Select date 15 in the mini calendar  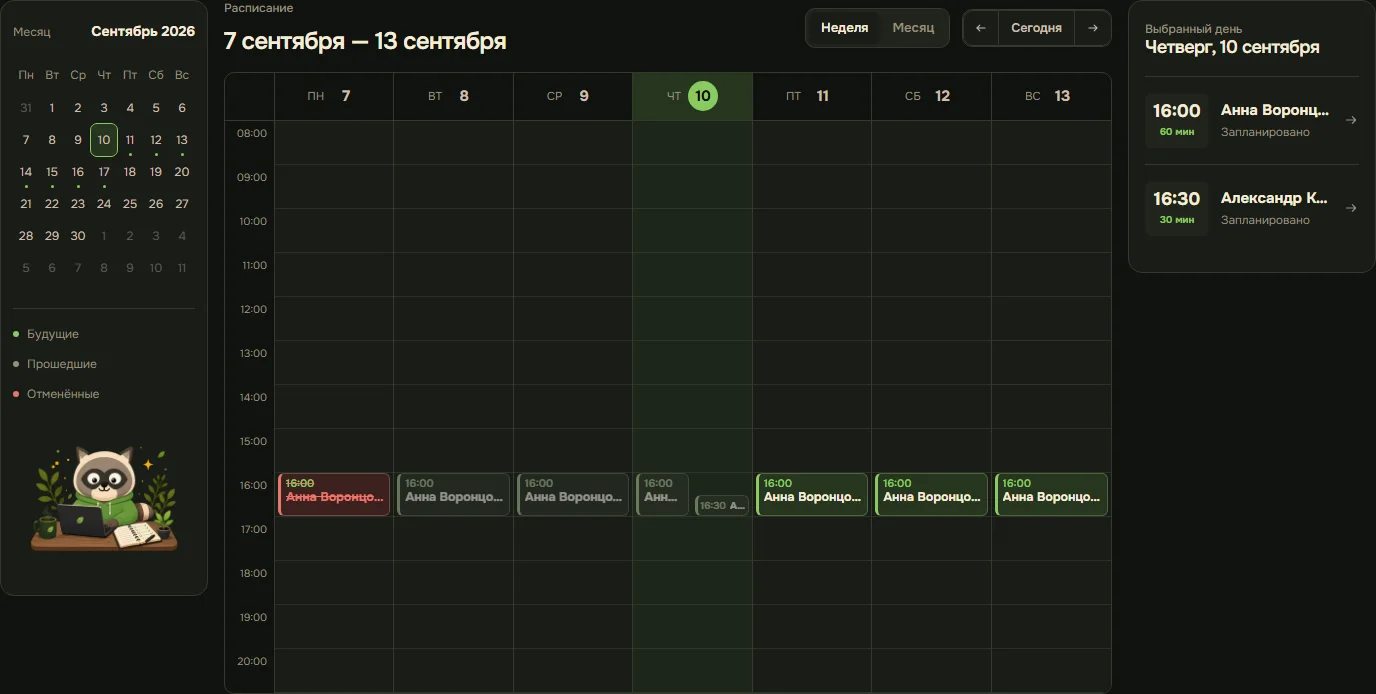point(52,172)
